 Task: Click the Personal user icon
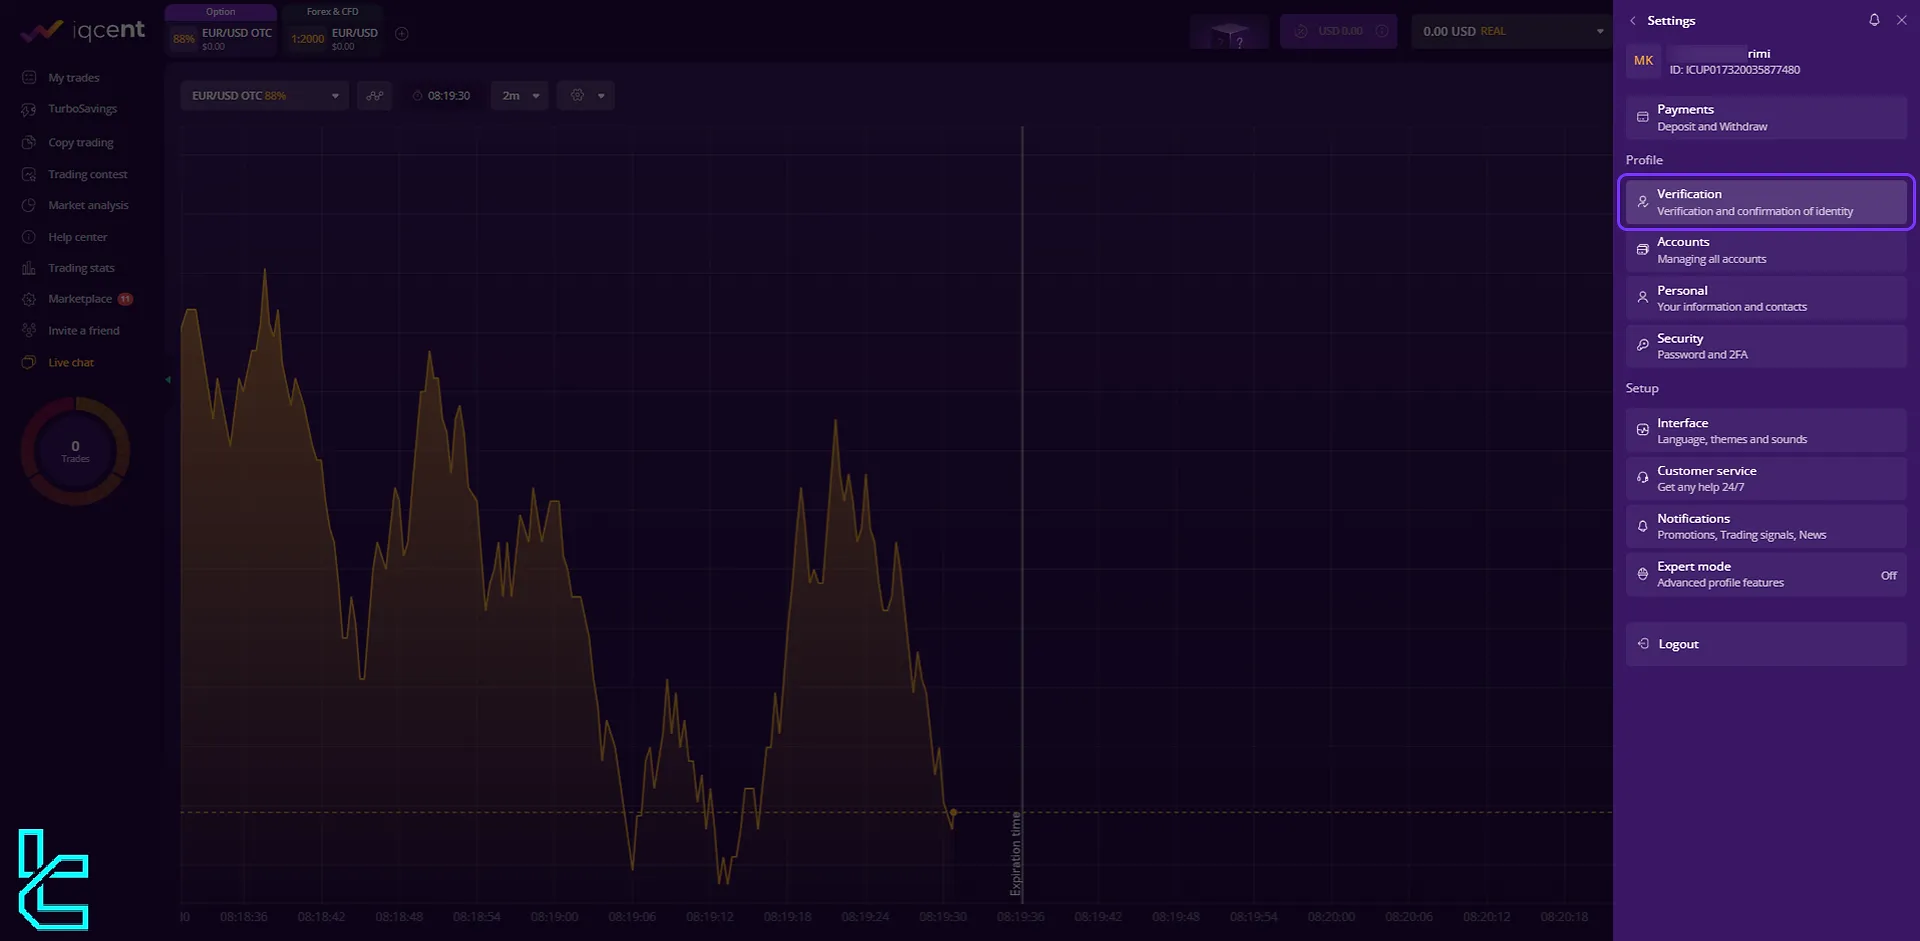pyautogui.click(x=1642, y=298)
